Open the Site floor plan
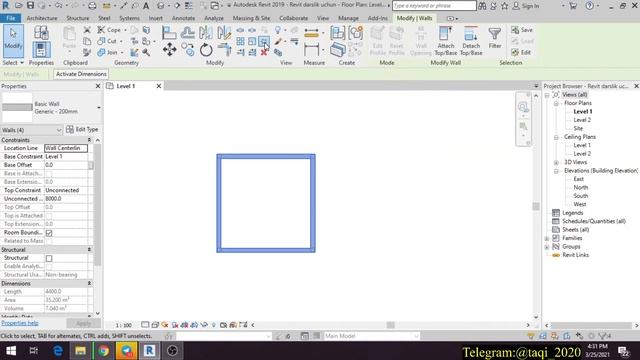This screenshot has width=640, height=360. click(x=578, y=129)
